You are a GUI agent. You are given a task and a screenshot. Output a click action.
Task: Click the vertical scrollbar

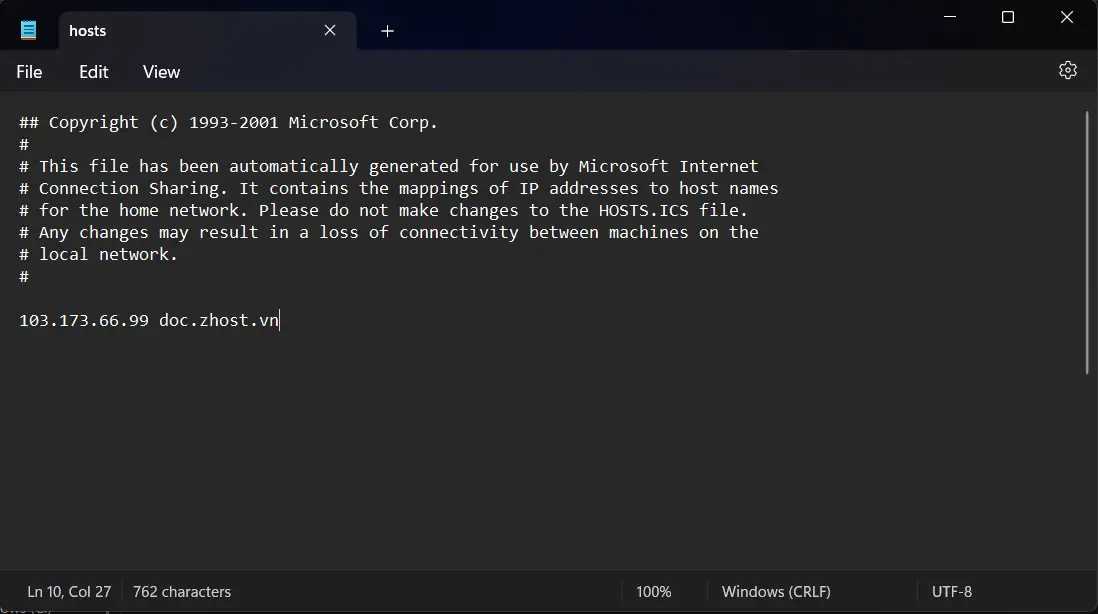coord(1087,242)
